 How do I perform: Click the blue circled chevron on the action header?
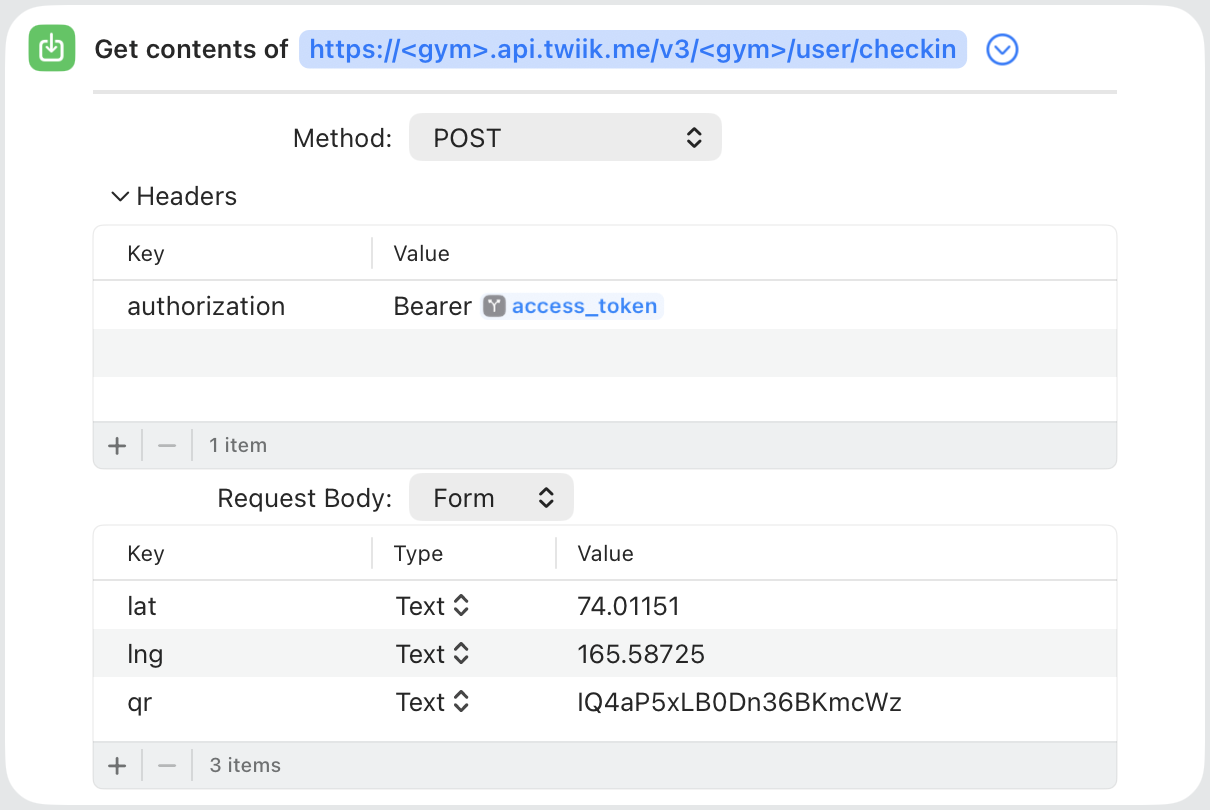(1002, 49)
